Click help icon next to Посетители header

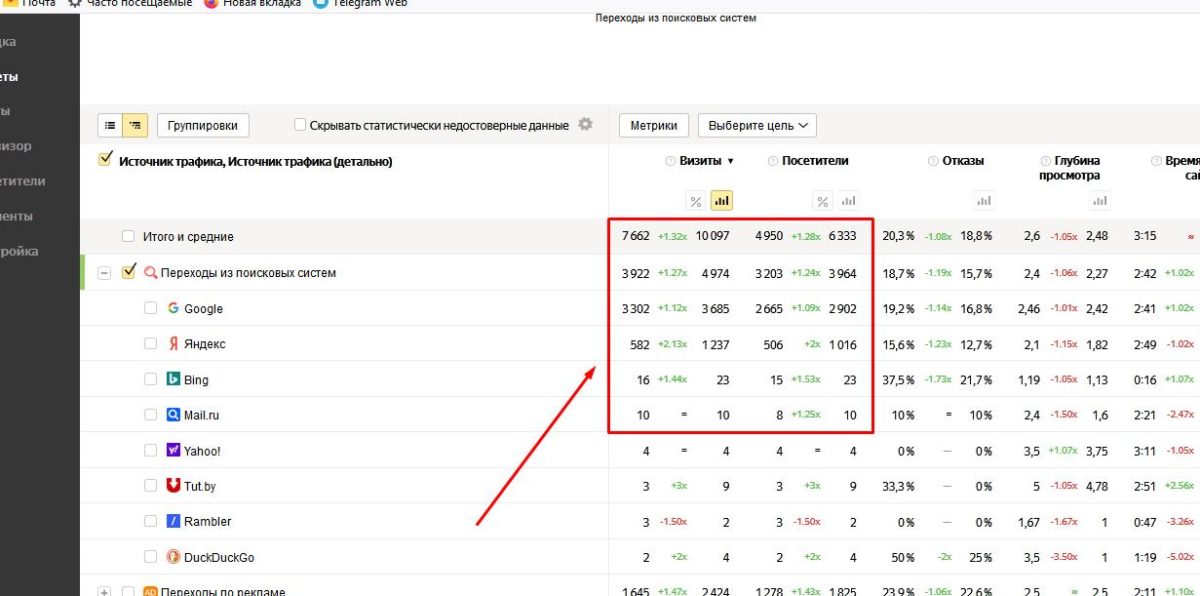[x=773, y=161]
